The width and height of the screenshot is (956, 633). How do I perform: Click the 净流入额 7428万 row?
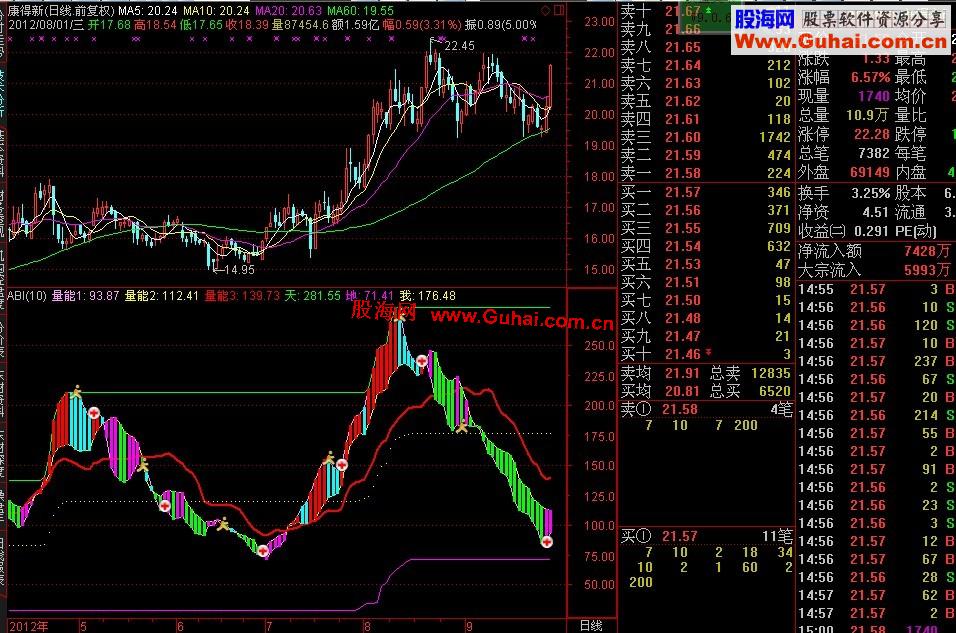pyautogui.click(x=876, y=251)
